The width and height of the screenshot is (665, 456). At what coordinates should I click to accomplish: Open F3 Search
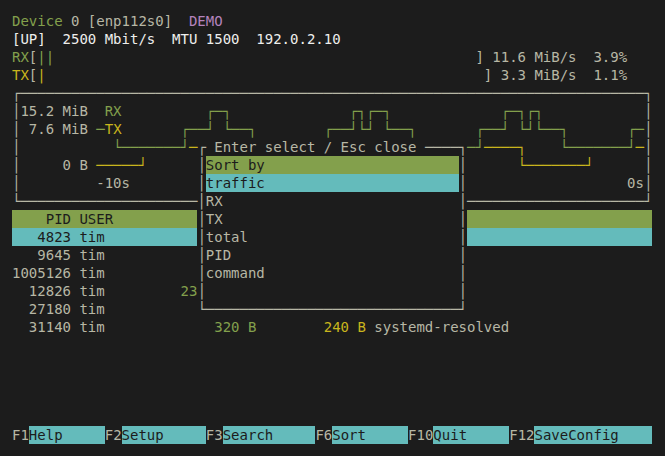pos(260,435)
